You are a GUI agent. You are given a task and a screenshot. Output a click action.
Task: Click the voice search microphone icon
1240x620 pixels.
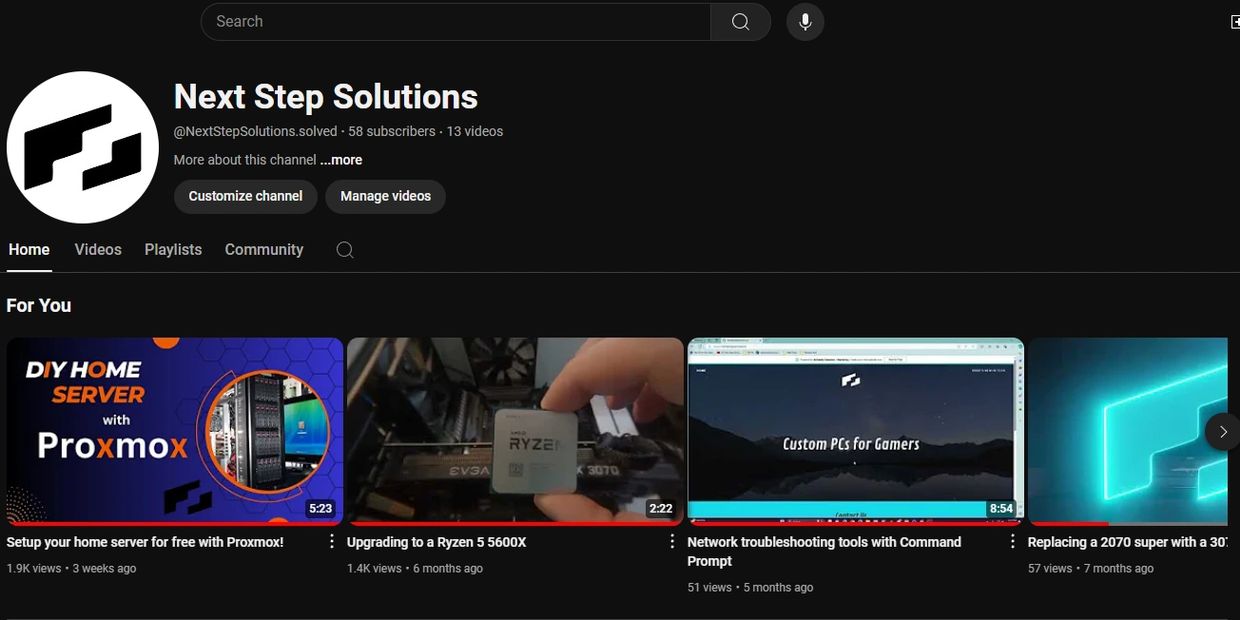[805, 22]
